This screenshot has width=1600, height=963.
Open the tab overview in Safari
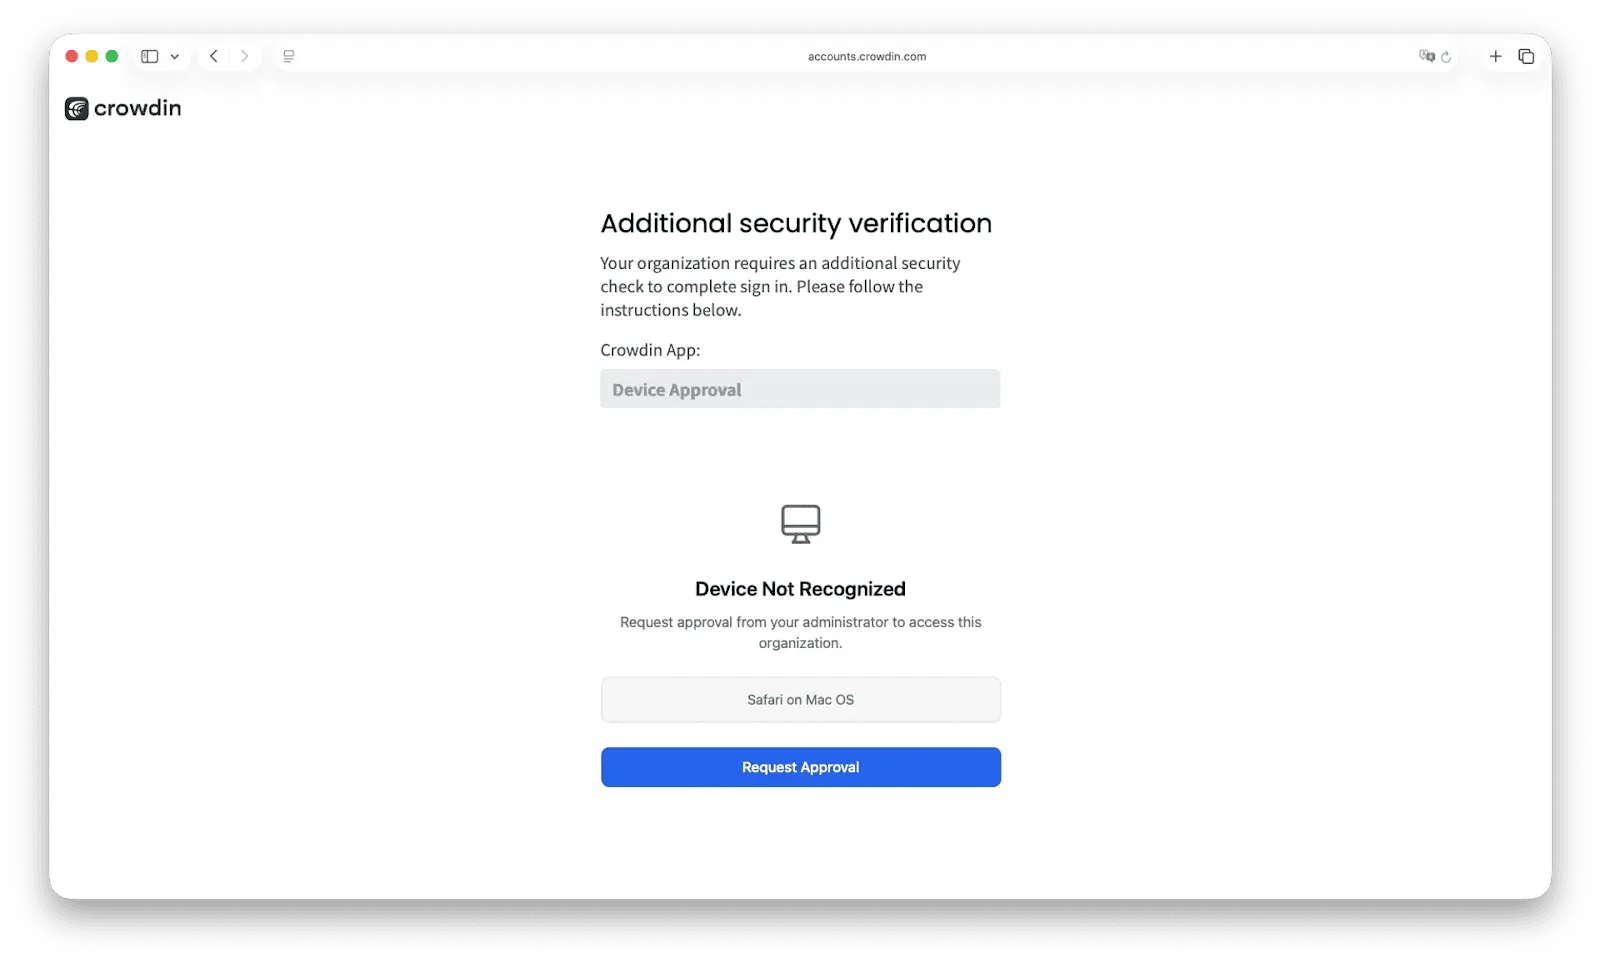(x=1526, y=56)
